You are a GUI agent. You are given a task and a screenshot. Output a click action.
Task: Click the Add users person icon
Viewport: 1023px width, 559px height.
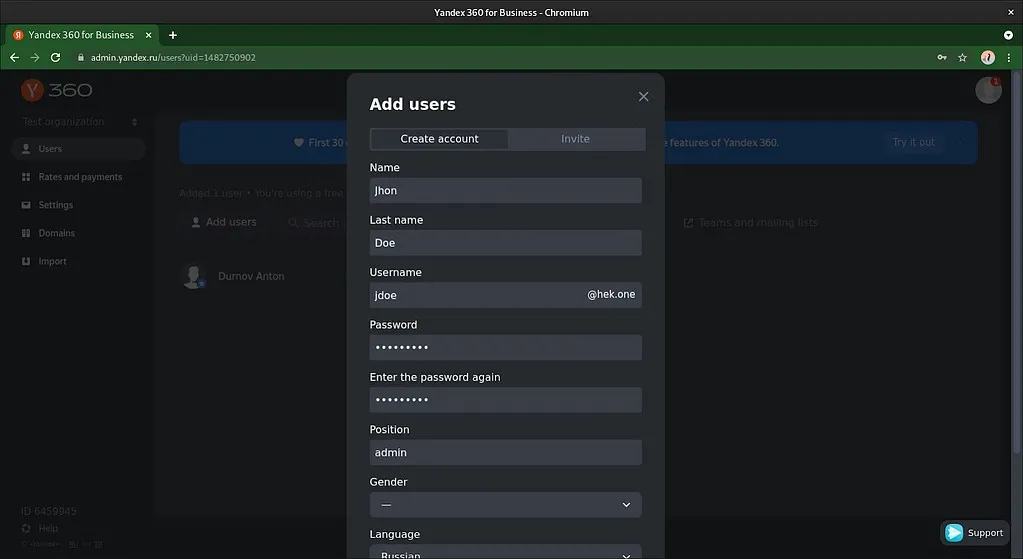(196, 222)
